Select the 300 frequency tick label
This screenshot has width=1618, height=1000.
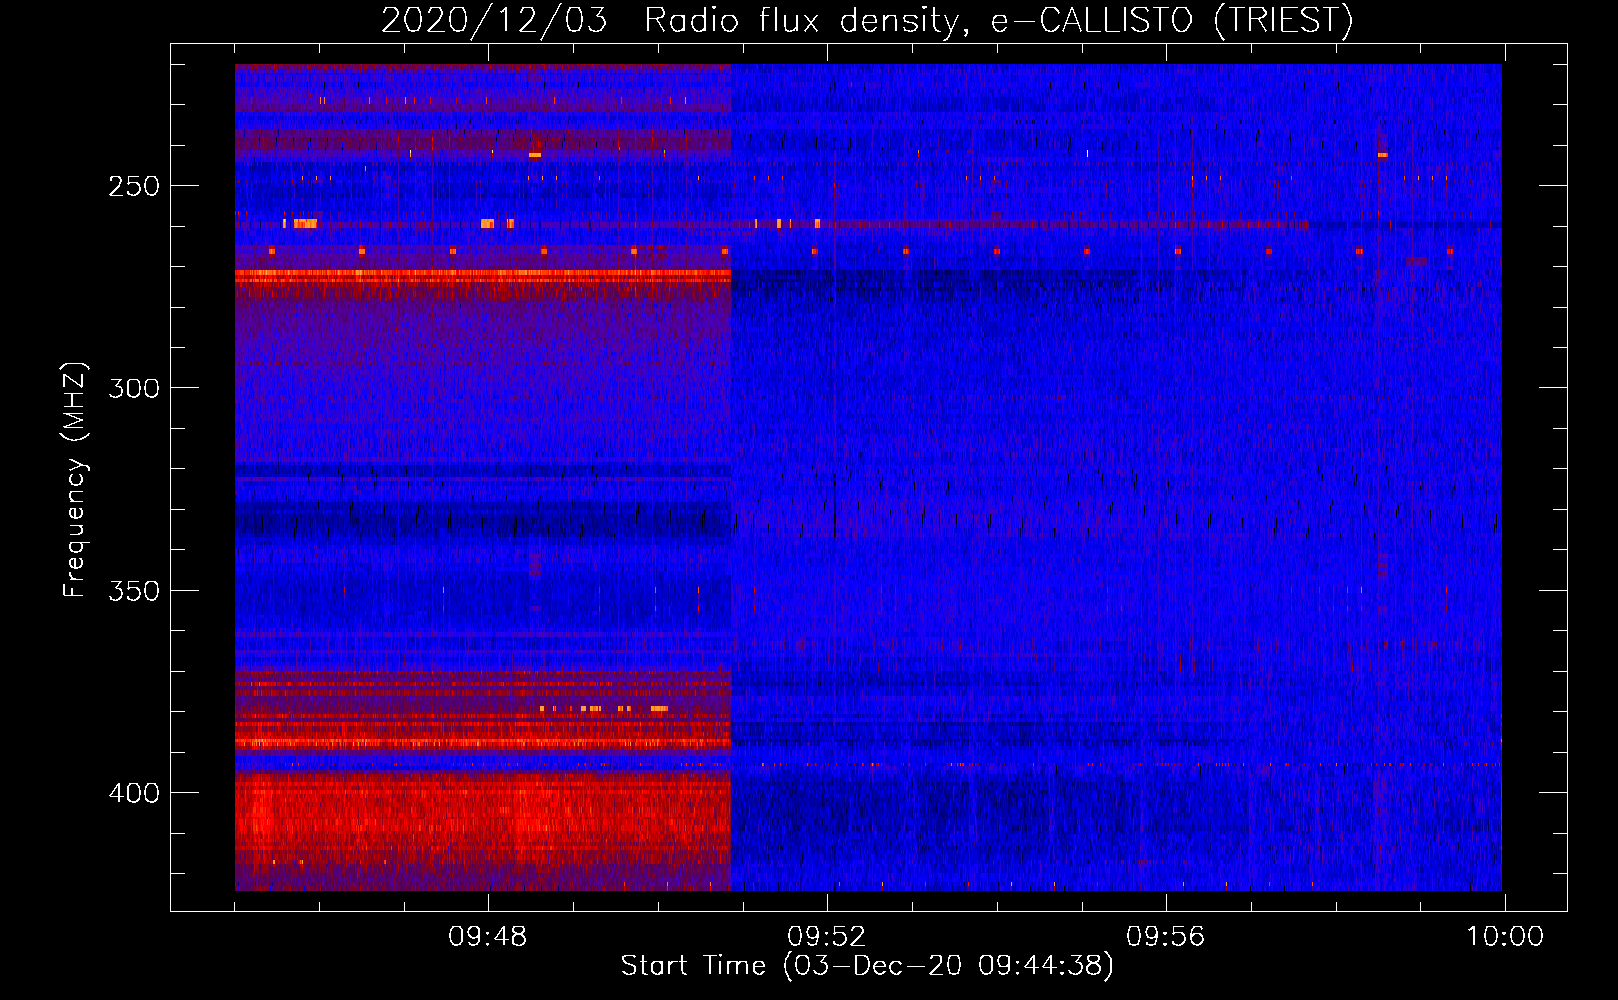134,389
